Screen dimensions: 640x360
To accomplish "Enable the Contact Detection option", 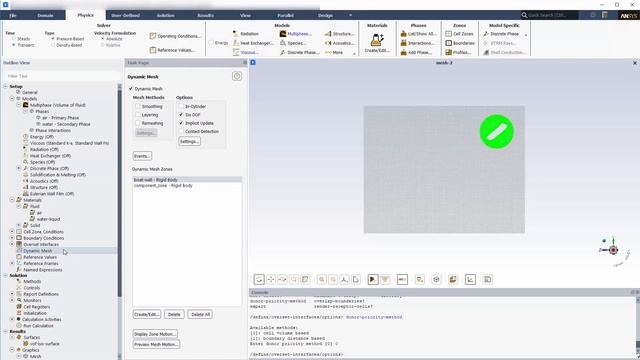I will point(181,131).
